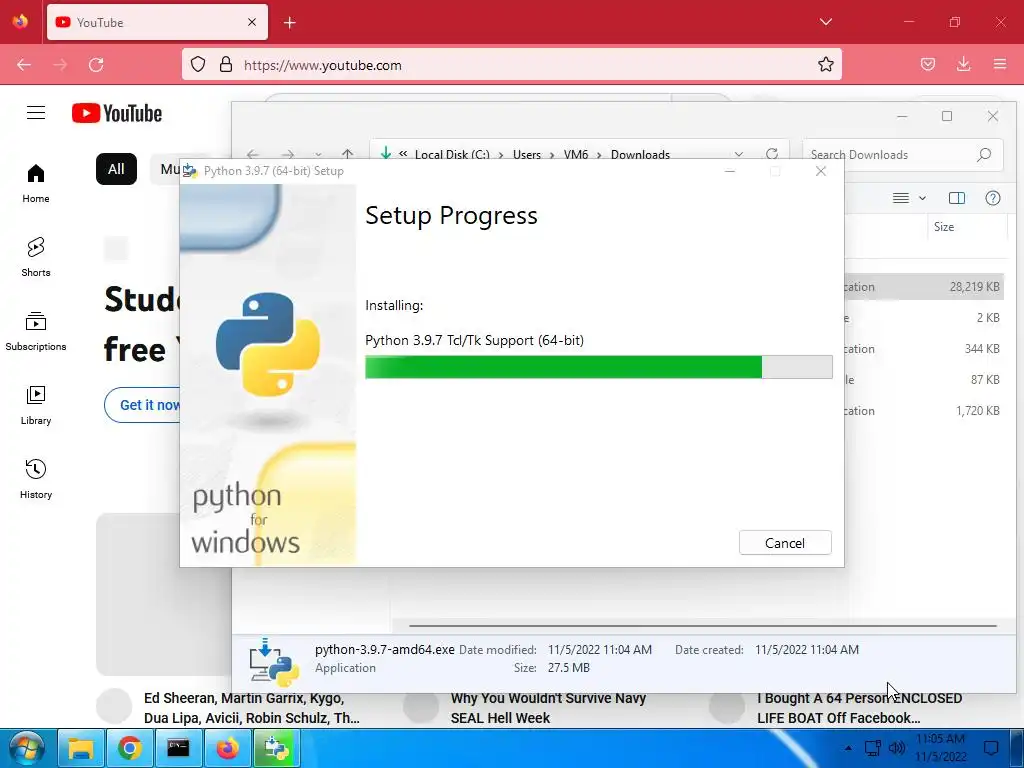Open the Home section in the YouTube sidebar

point(36,184)
